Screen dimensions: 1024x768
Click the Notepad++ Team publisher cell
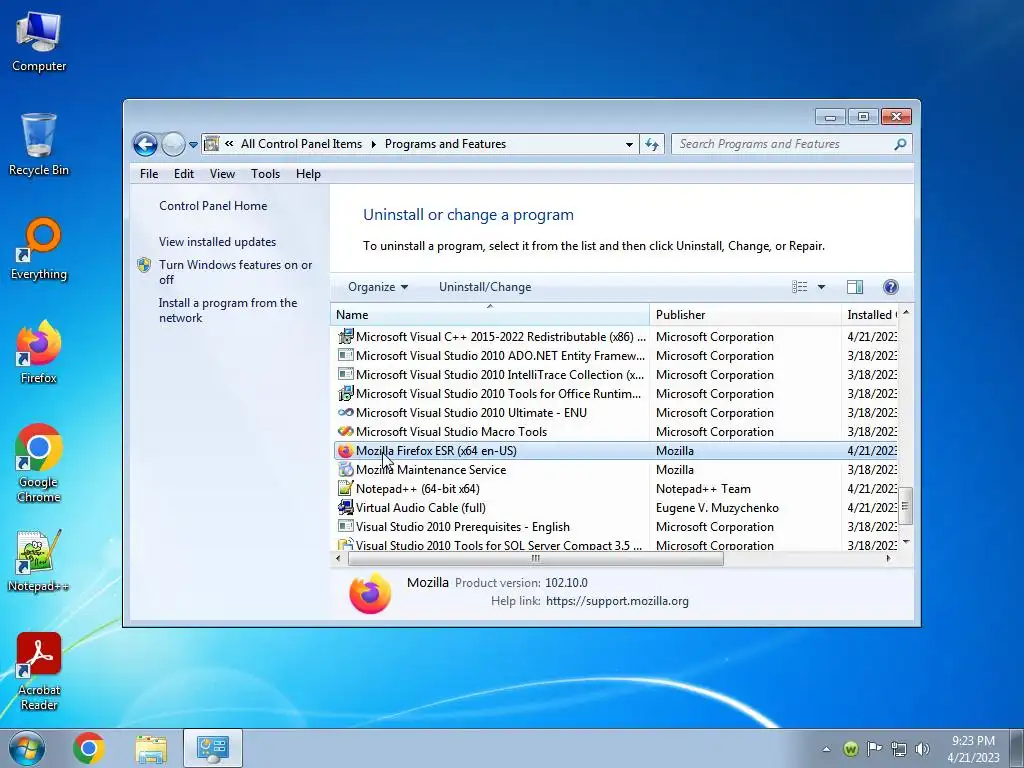(x=703, y=488)
